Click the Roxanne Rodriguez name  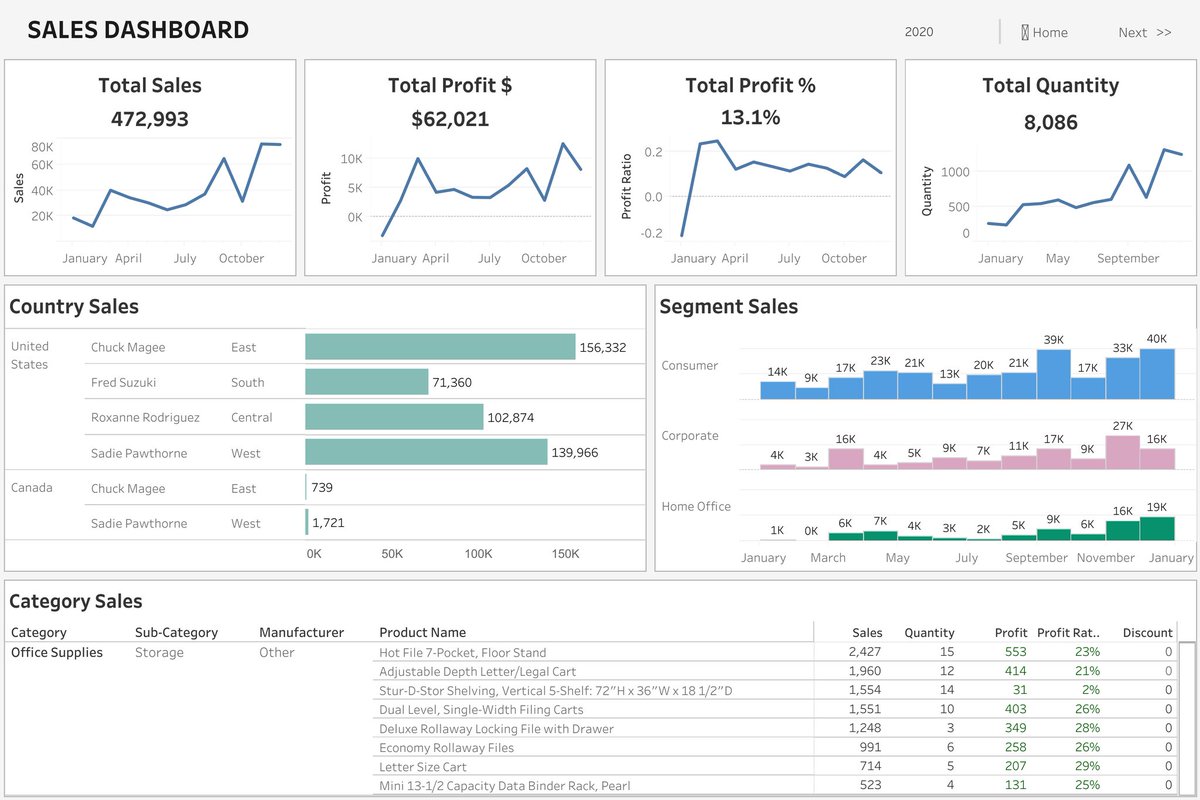(x=145, y=417)
